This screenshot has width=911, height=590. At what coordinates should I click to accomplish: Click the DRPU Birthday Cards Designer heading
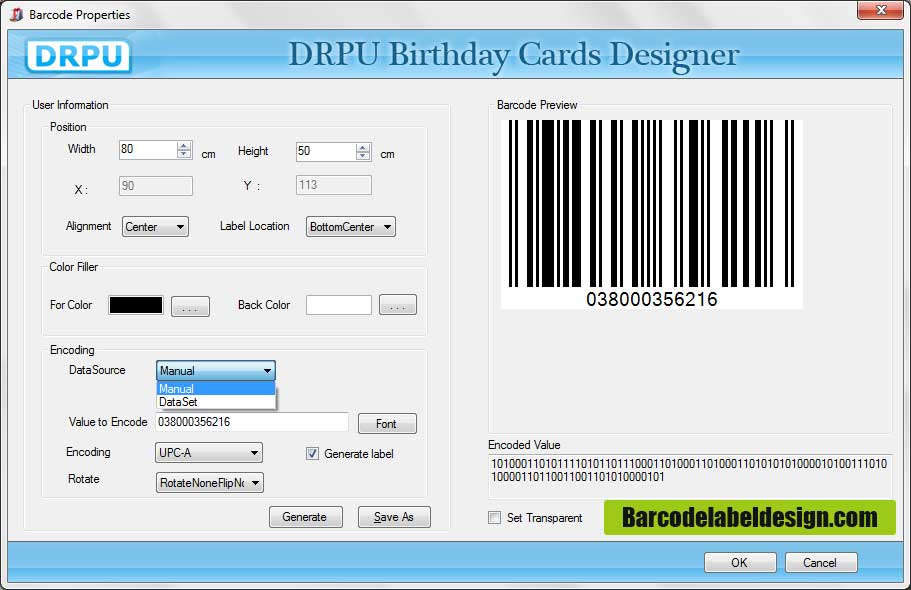click(514, 55)
